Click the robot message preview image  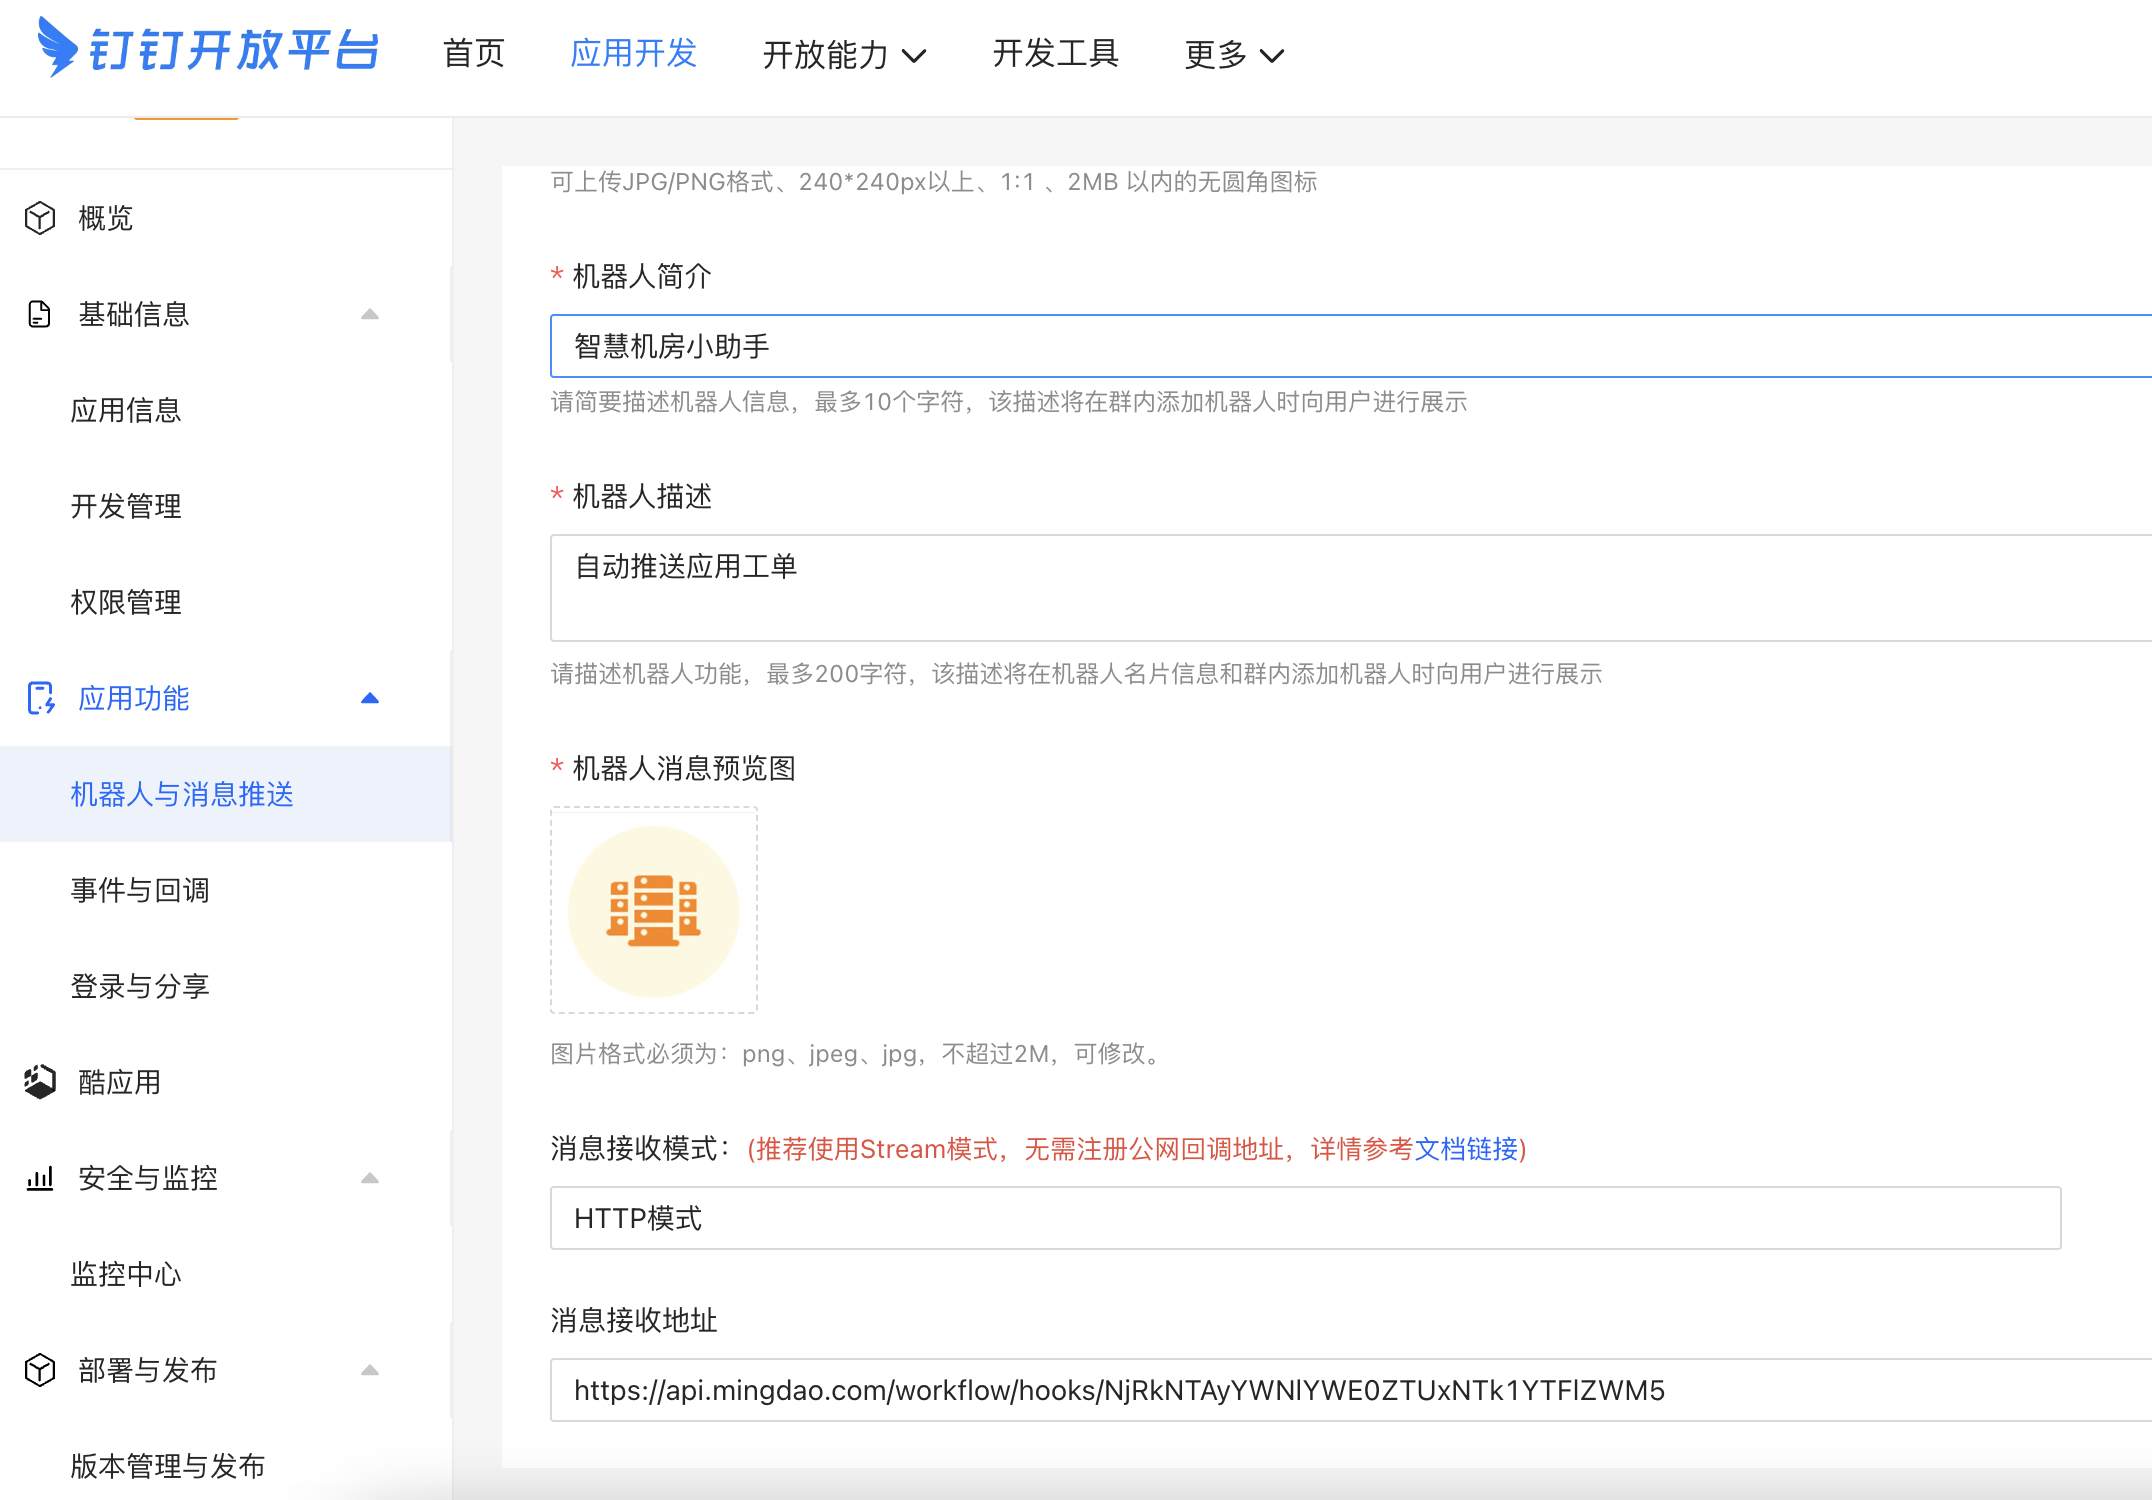coord(654,911)
